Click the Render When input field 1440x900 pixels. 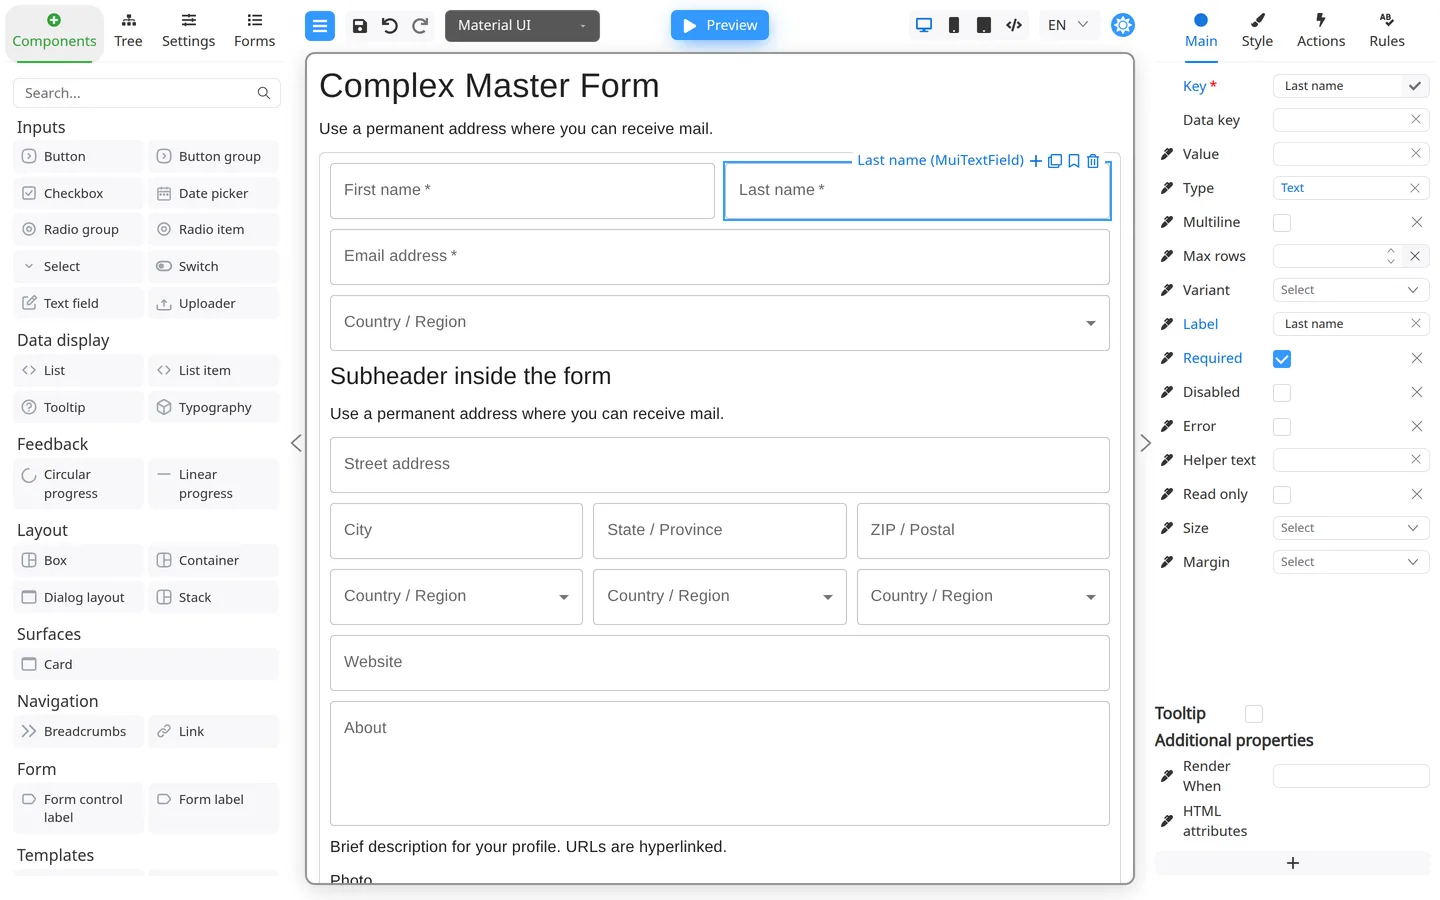point(1351,776)
